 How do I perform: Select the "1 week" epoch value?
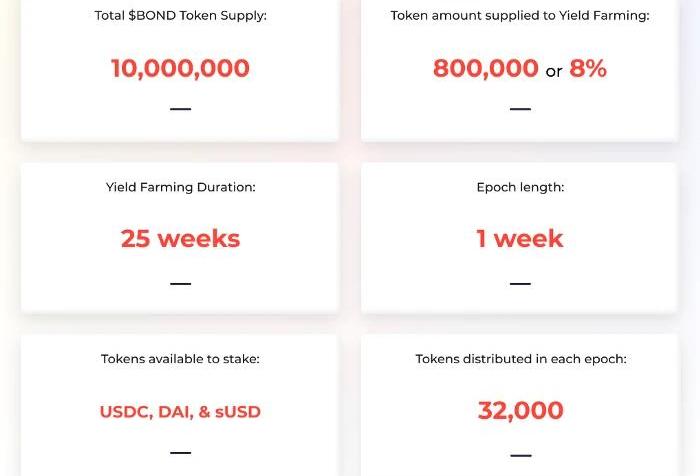coord(520,239)
